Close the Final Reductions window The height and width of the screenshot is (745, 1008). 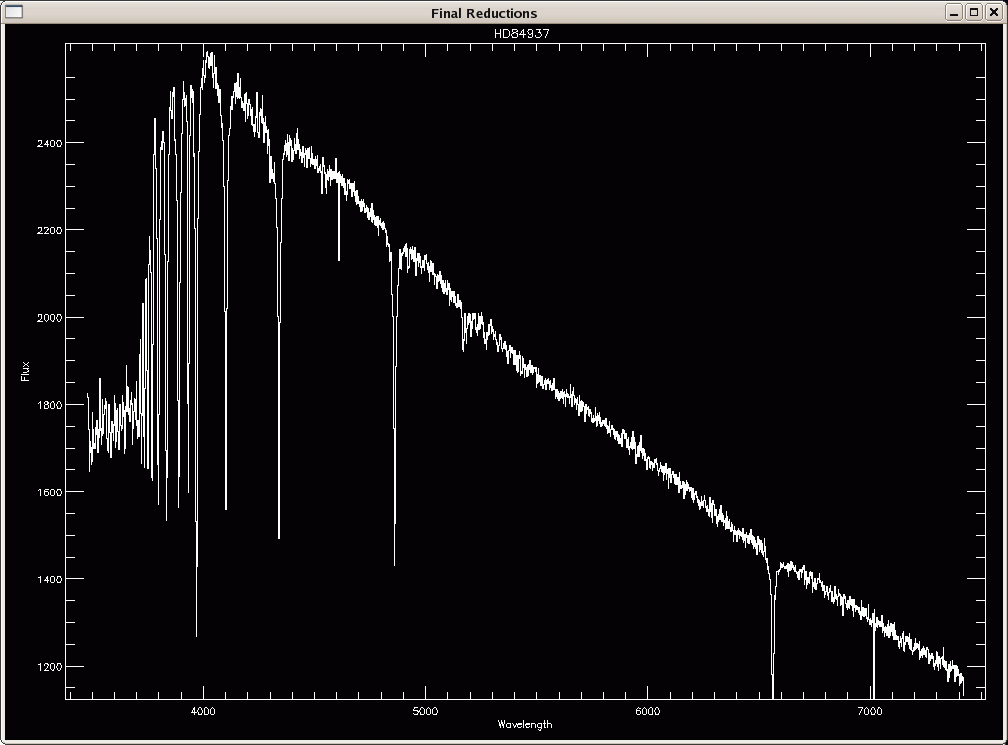tap(993, 12)
